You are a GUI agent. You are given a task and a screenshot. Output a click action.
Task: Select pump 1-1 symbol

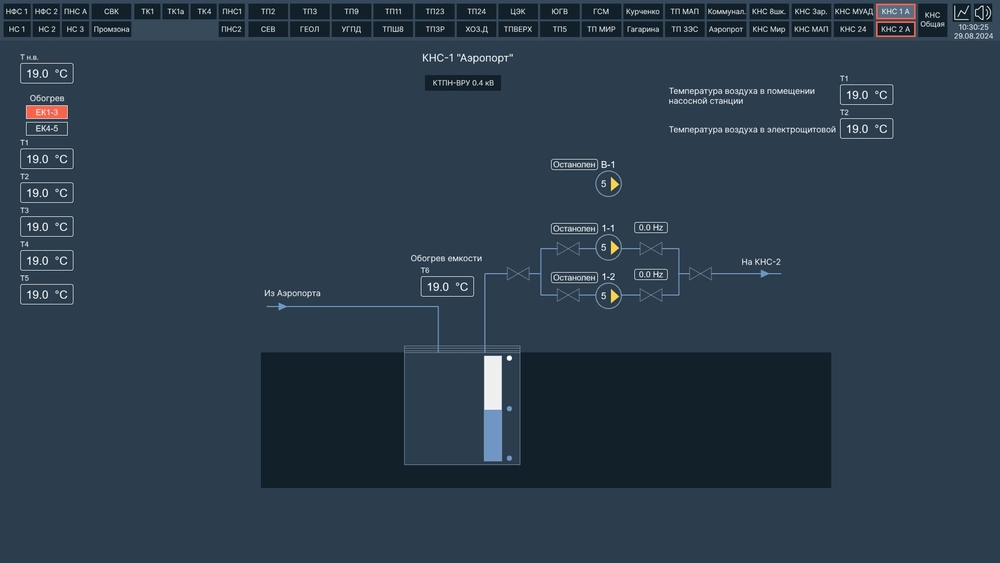pos(609,247)
